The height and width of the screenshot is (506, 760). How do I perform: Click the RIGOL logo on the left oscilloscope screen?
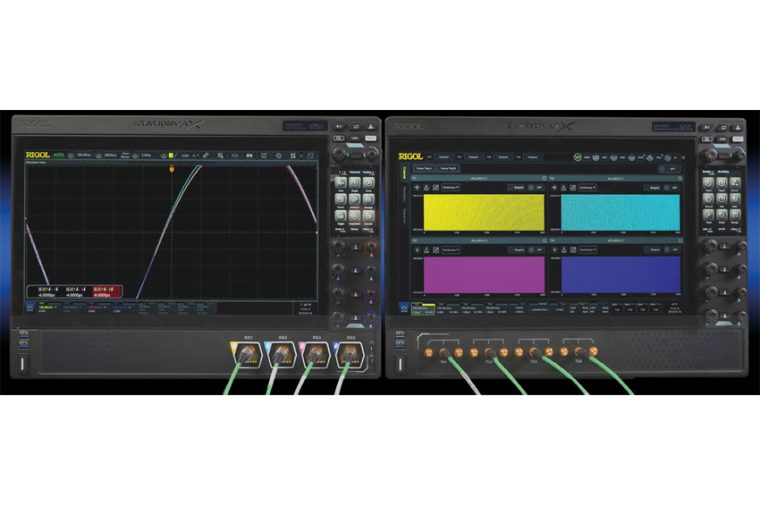tap(39, 156)
